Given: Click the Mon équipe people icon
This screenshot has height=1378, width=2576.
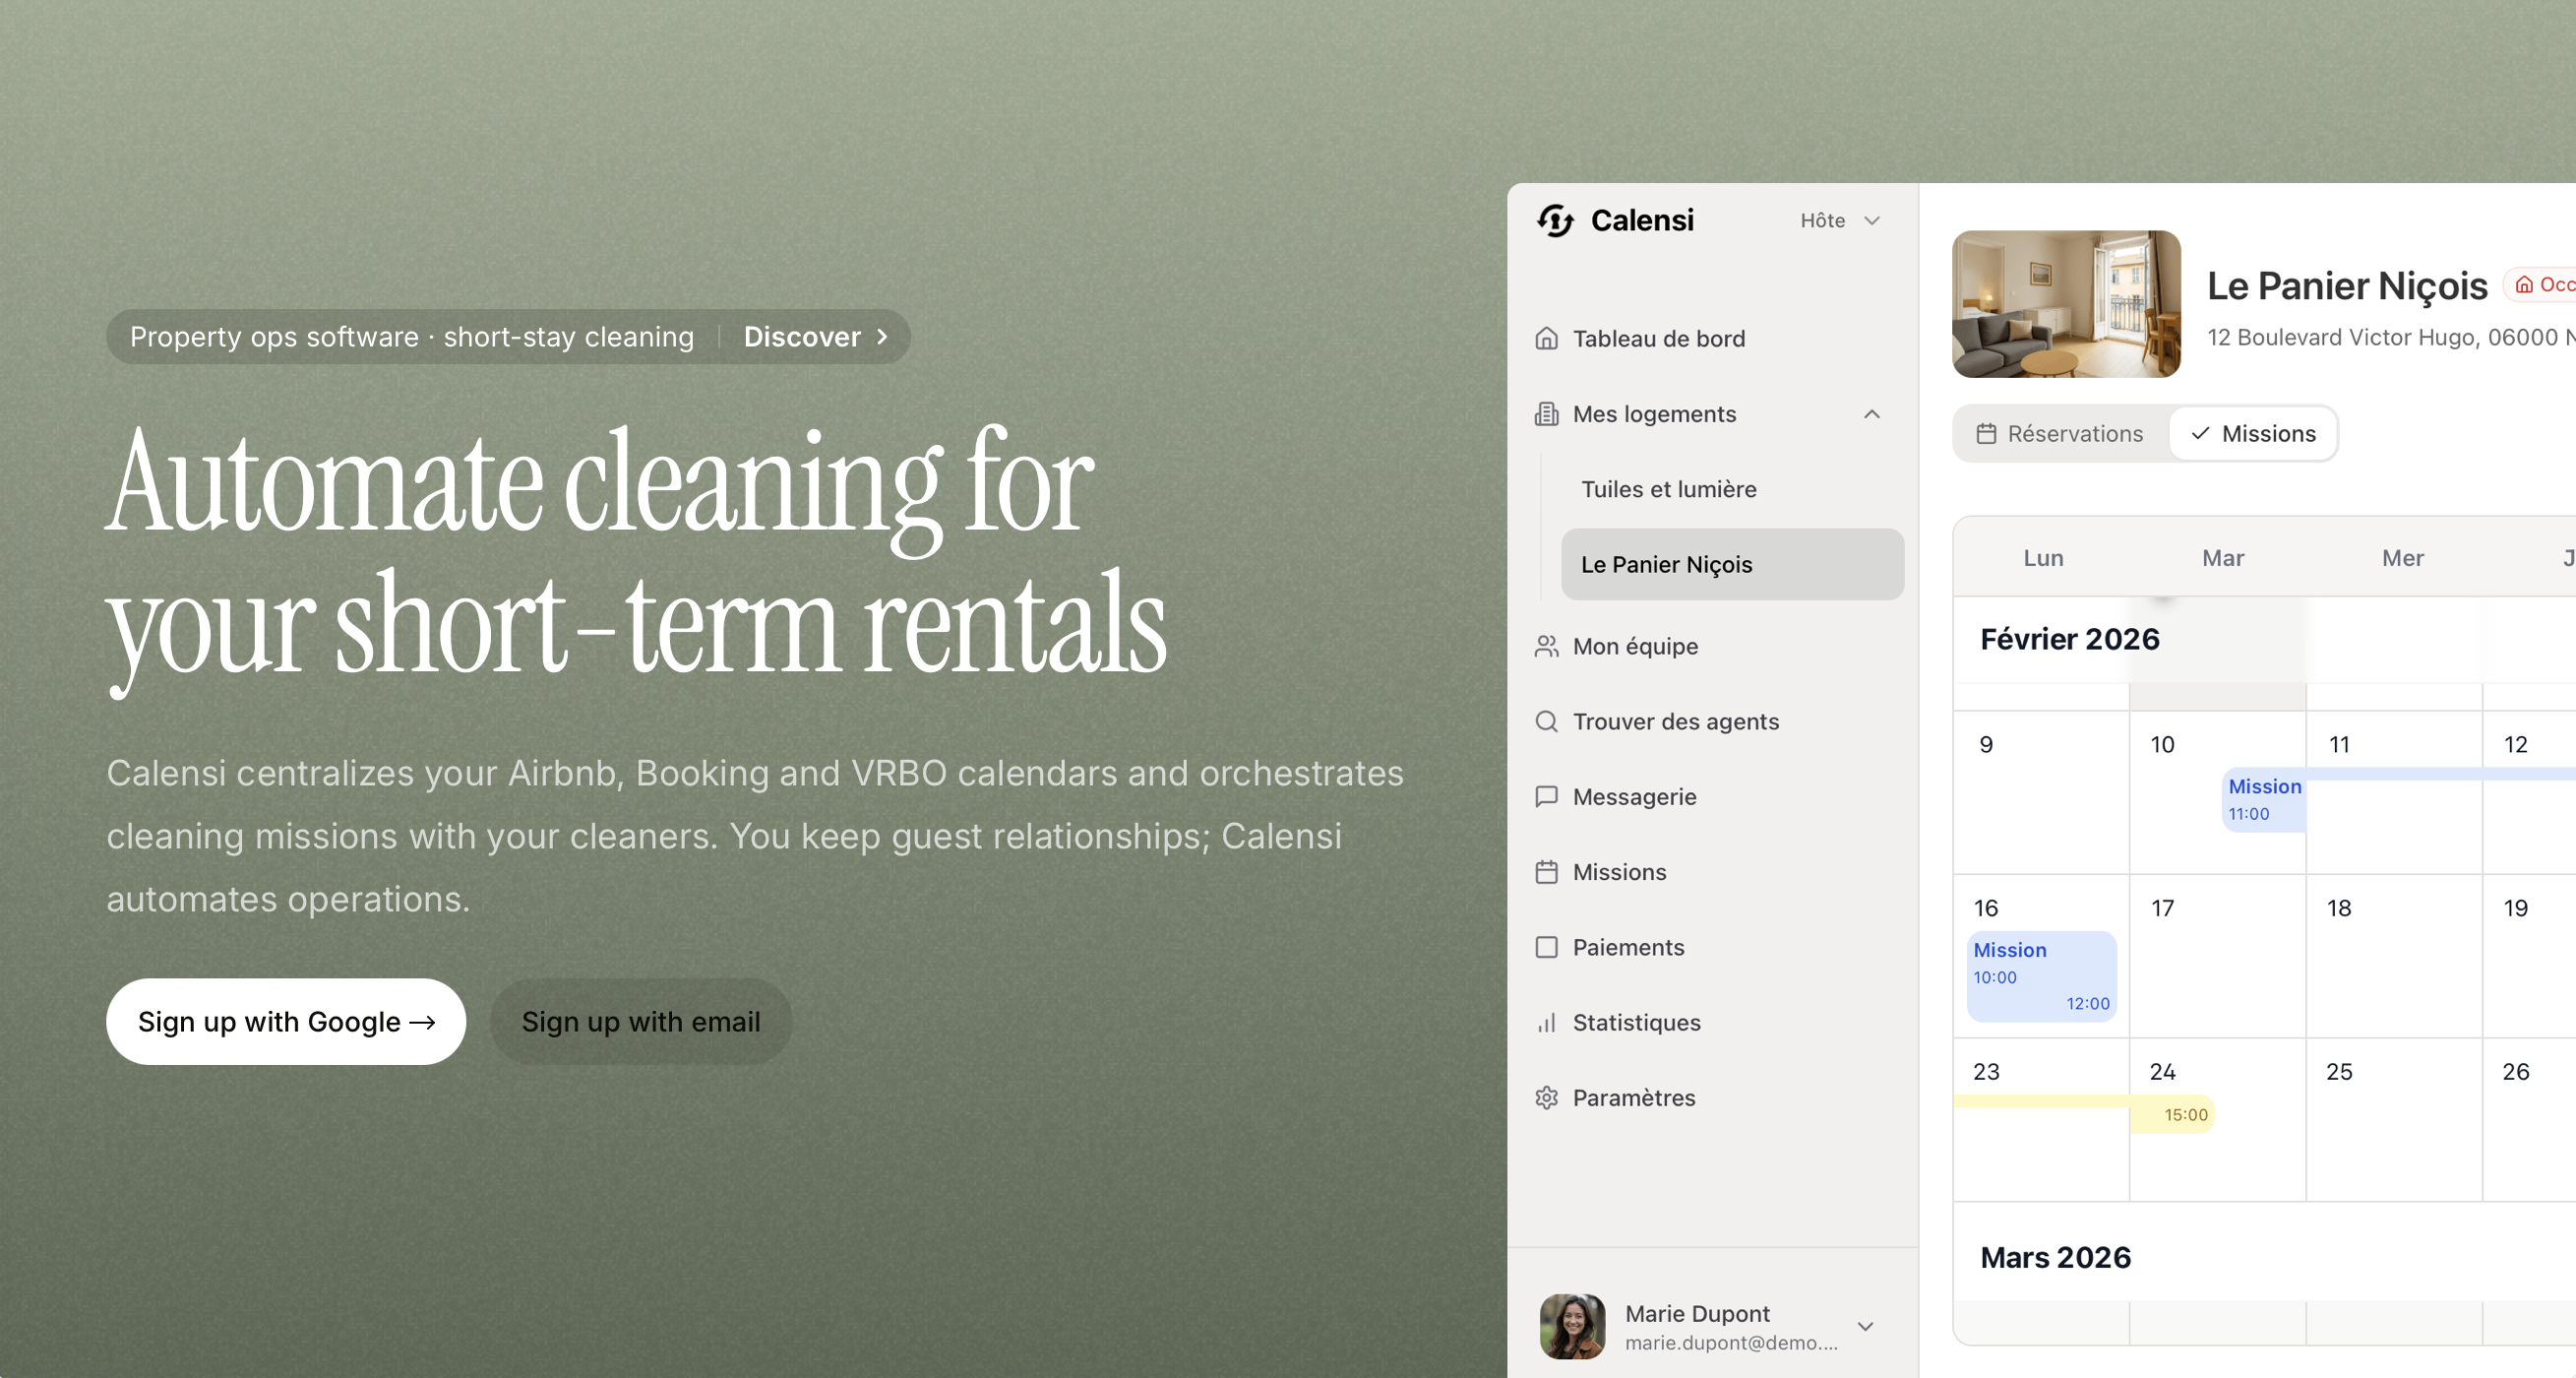Looking at the screenshot, I should (x=1546, y=646).
